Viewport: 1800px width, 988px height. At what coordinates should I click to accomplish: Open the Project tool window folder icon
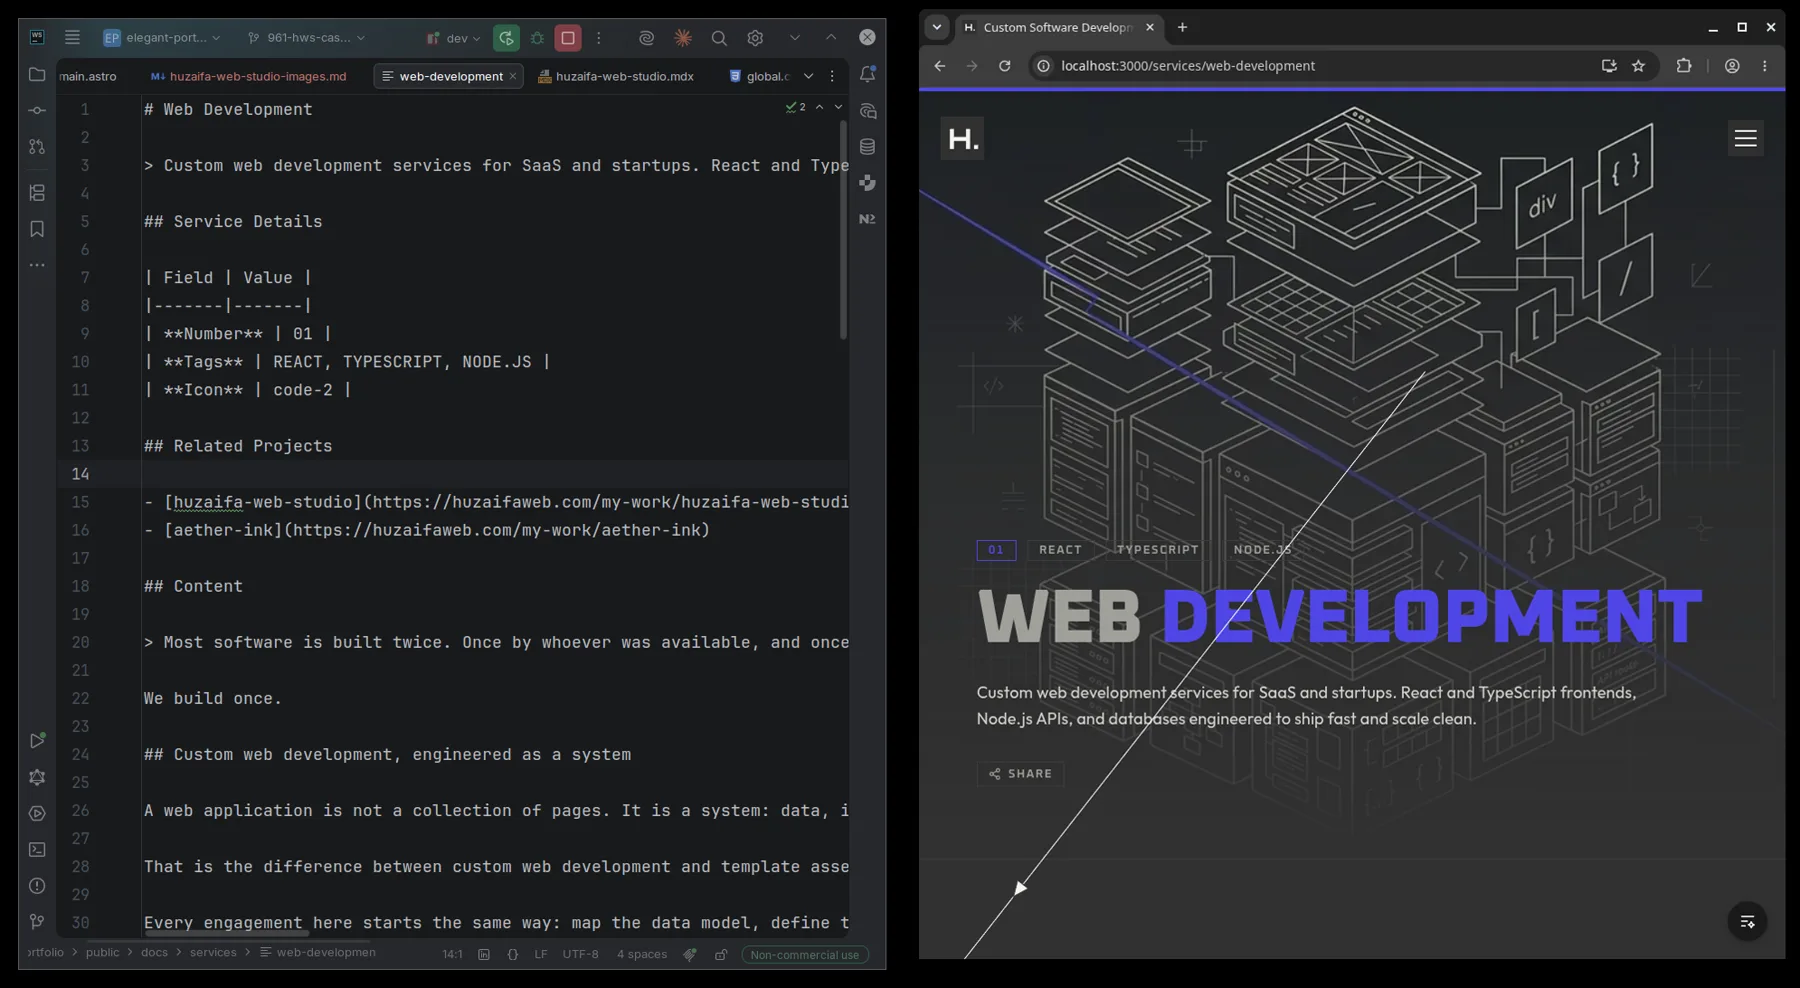click(37, 75)
